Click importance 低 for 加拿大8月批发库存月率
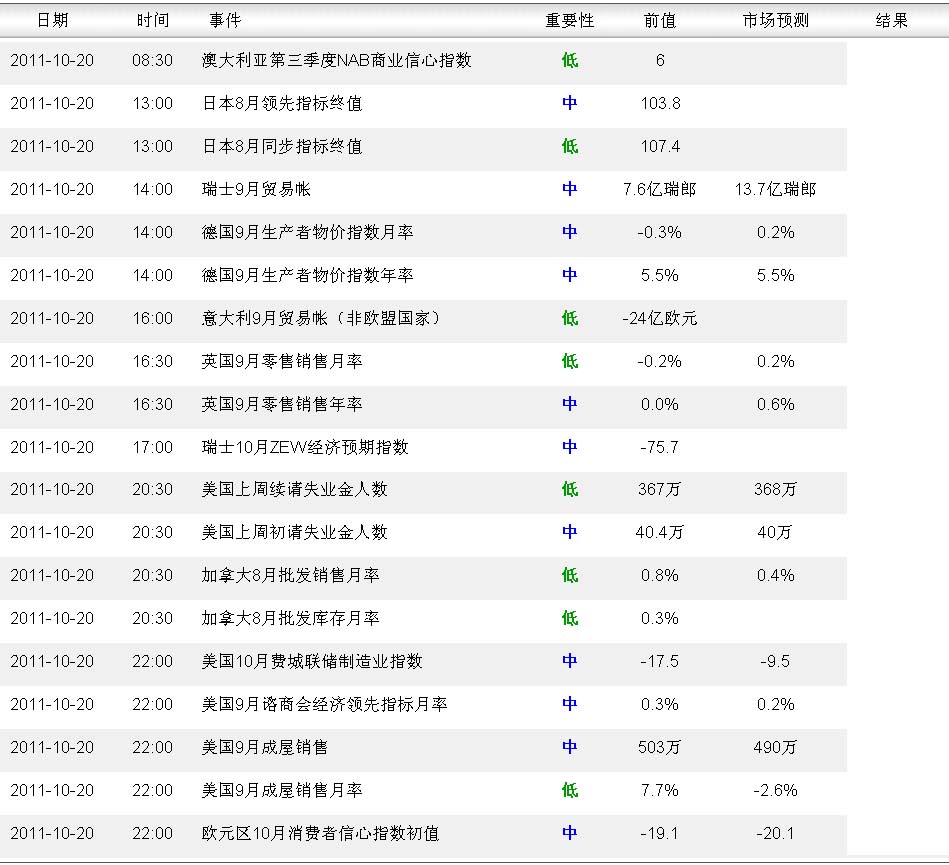 pyautogui.click(x=570, y=618)
